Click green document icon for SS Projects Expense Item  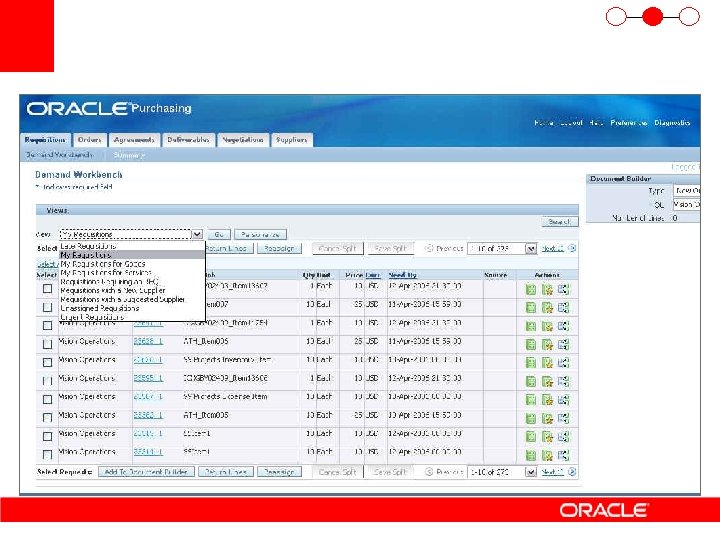tap(531, 400)
